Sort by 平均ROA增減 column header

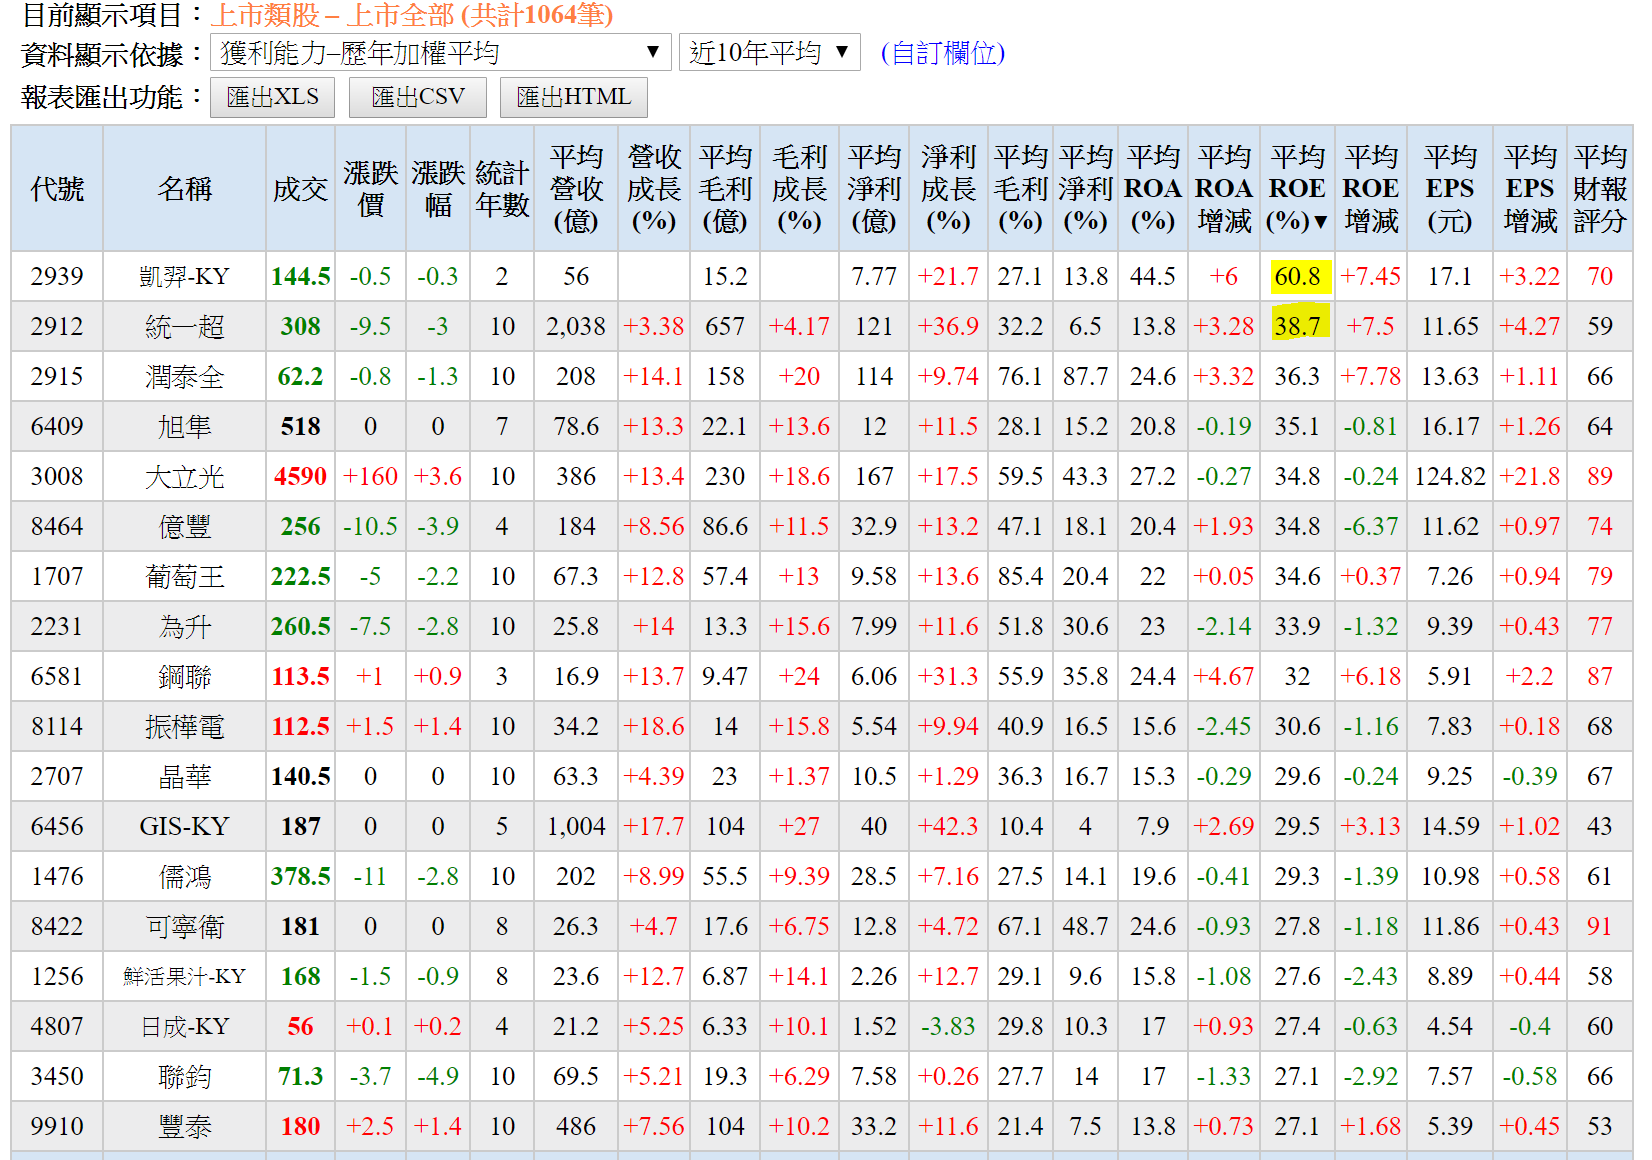[x=1224, y=188]
